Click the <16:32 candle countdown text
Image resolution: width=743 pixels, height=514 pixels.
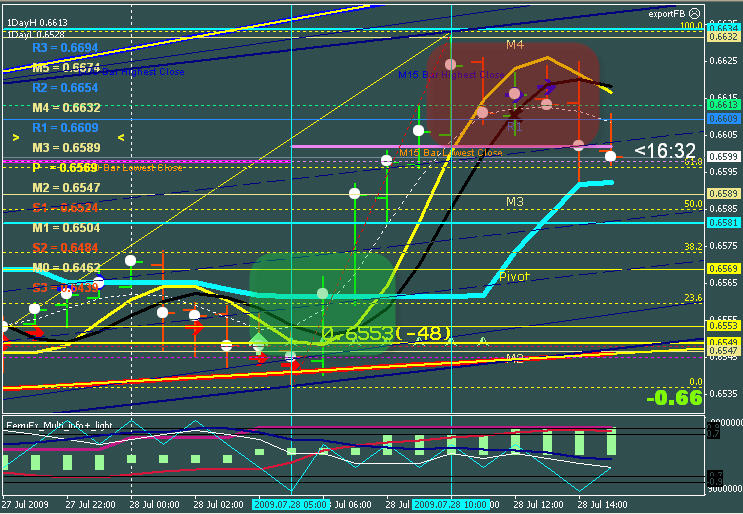click(x=665, y=151)
